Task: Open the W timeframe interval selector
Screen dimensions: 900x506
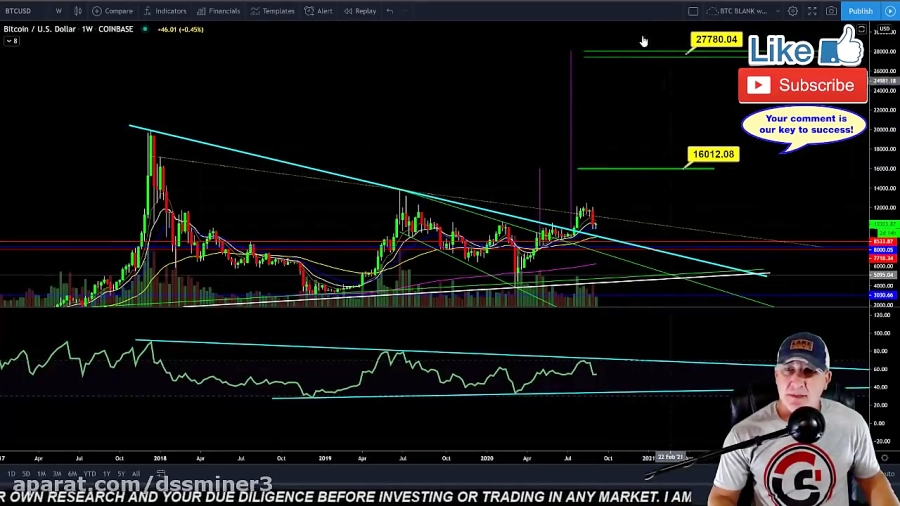Action: pos(59,11)
